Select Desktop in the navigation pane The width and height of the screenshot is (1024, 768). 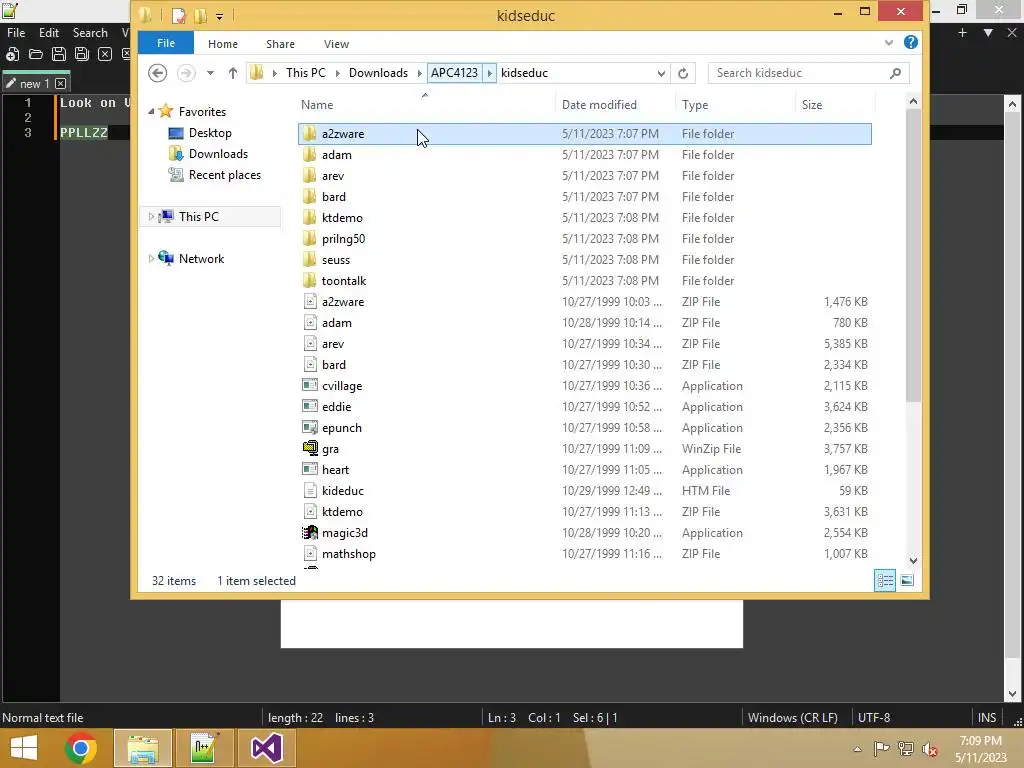[x=210, y=133]
